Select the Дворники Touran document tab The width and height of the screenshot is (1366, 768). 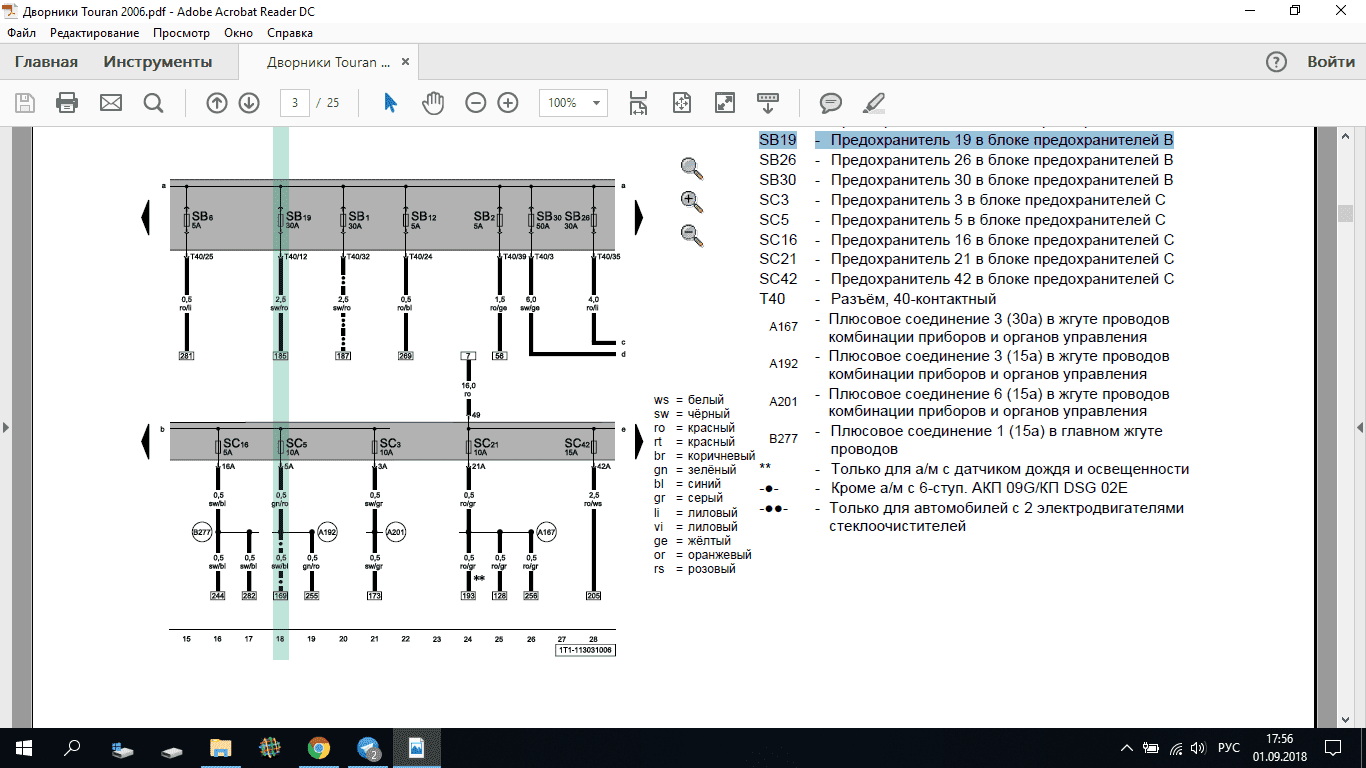(329, 62)
